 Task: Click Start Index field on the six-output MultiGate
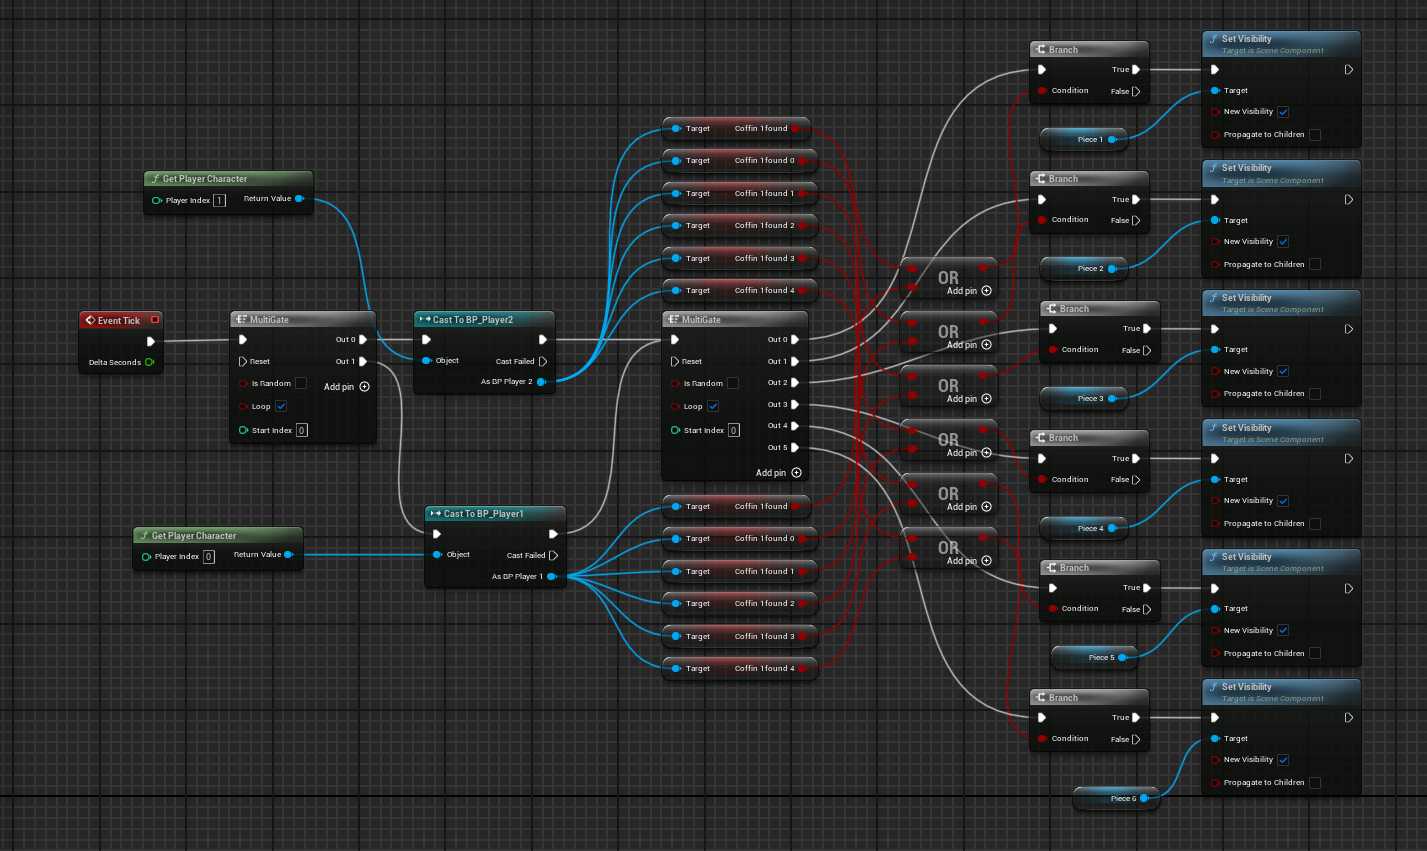(734, 430)
